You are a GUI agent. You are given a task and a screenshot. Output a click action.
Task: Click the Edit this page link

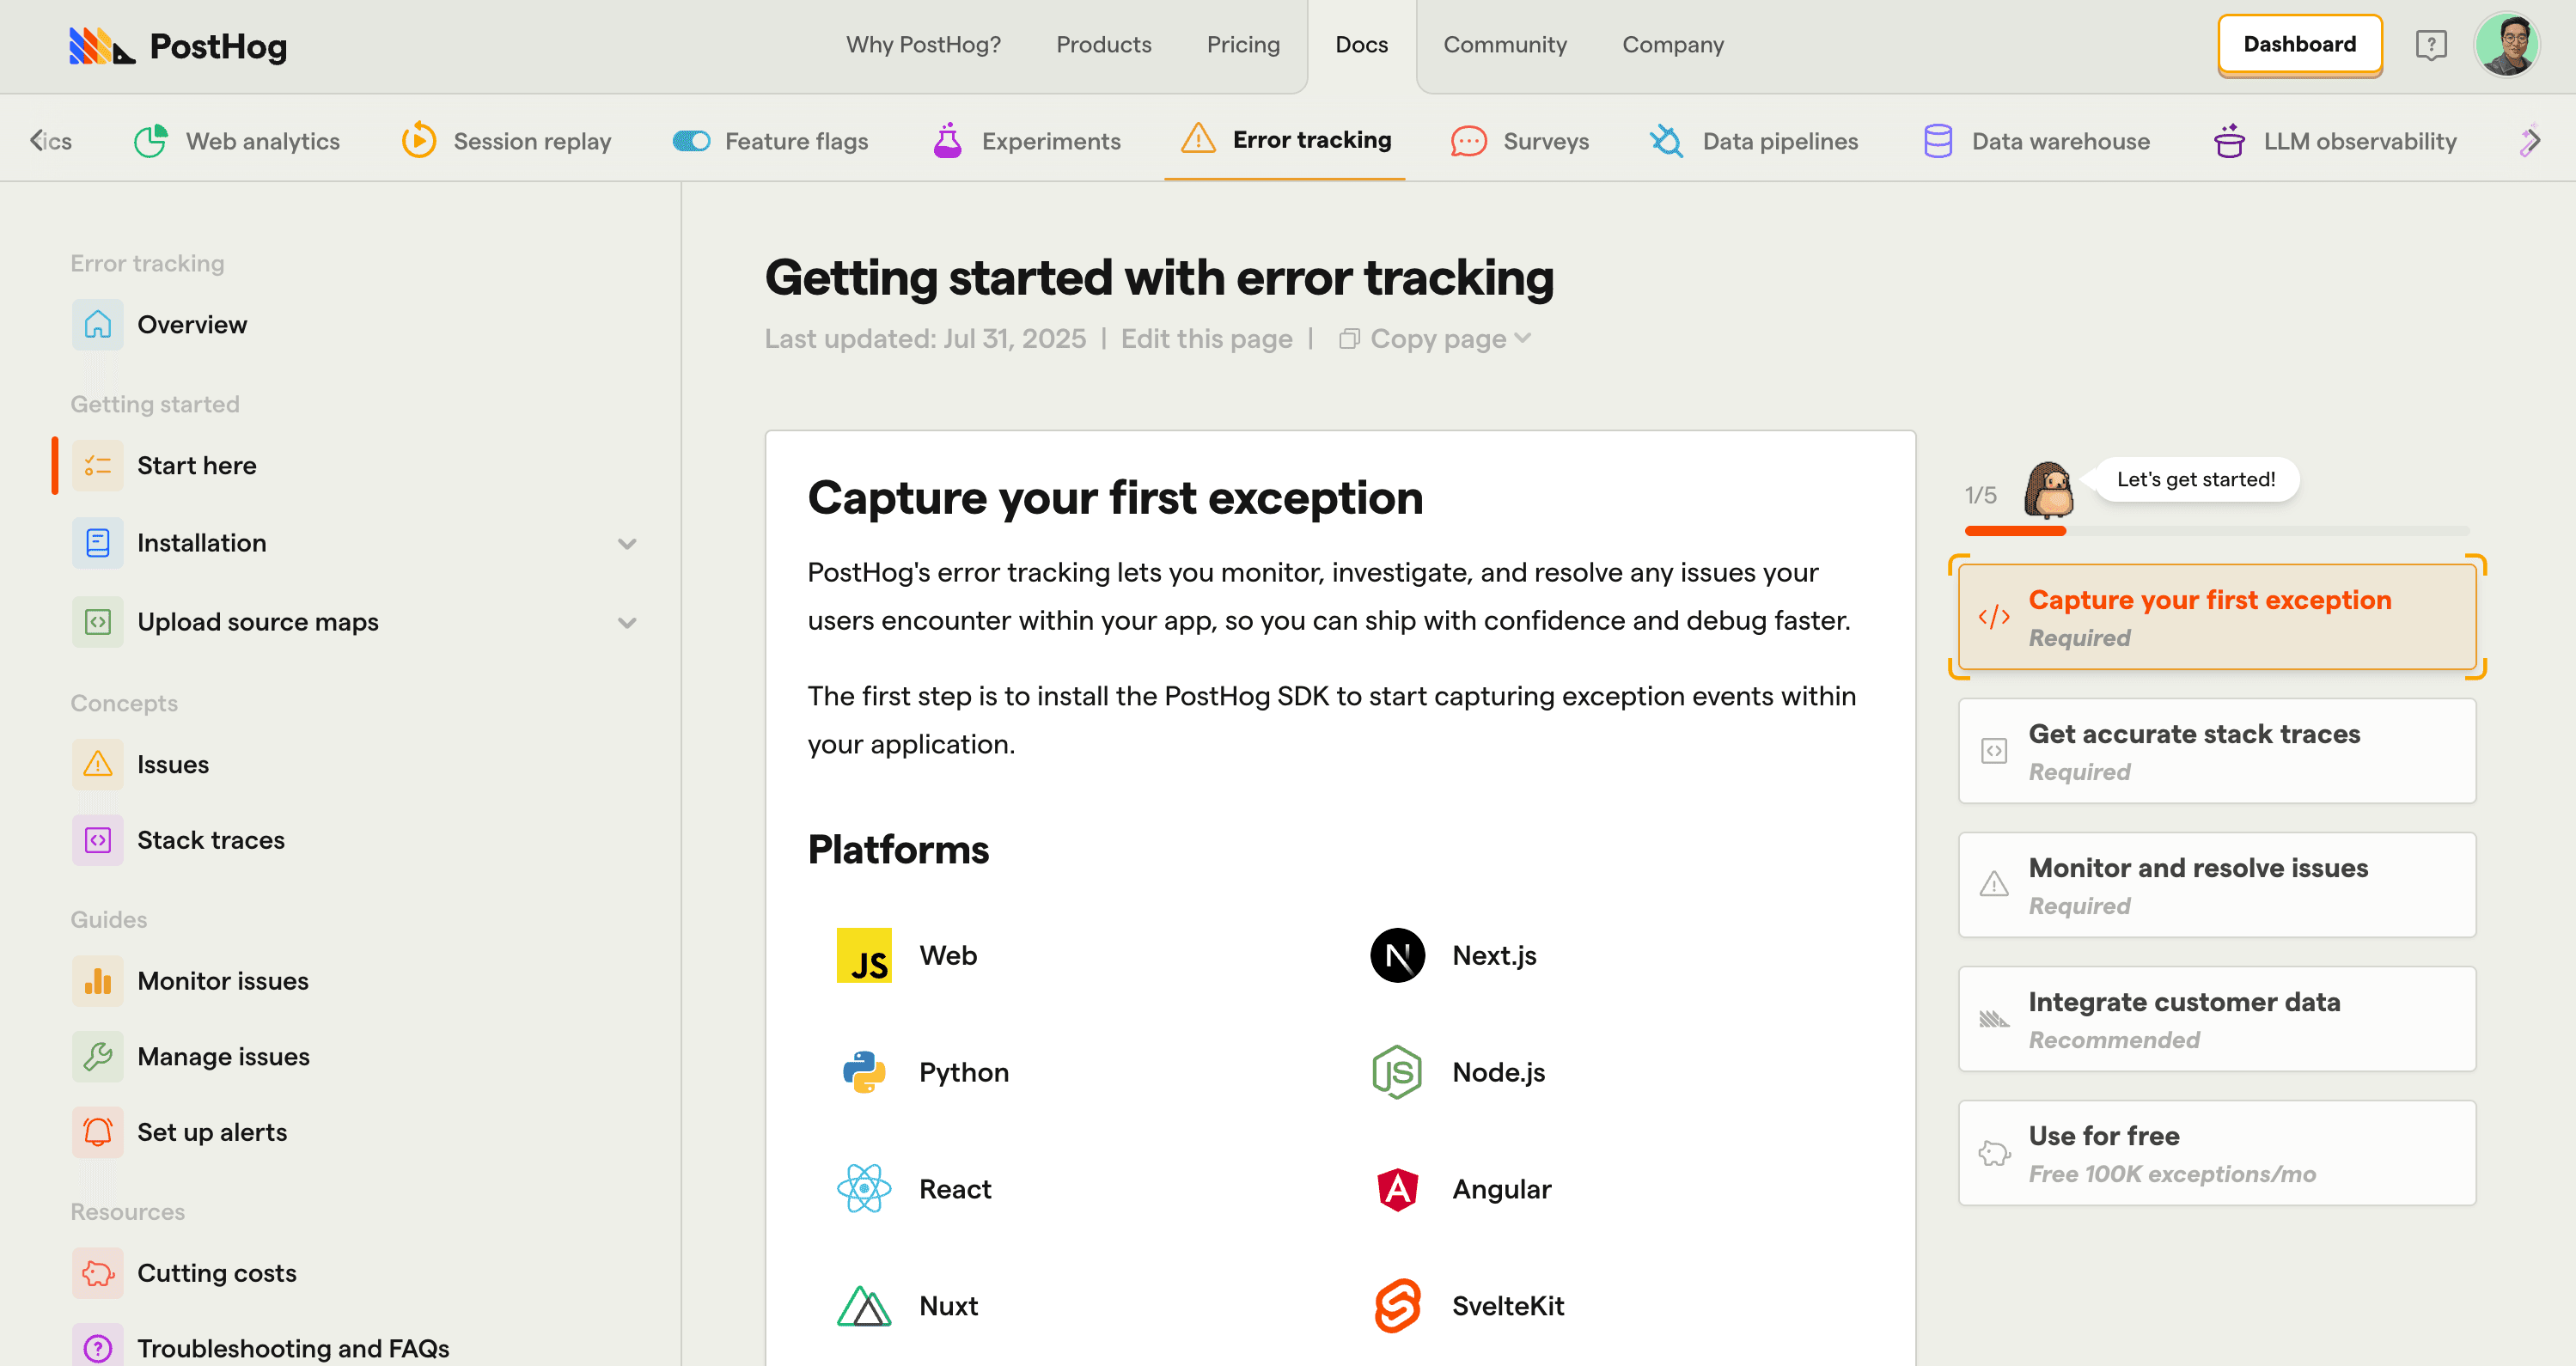[1206, 339]
